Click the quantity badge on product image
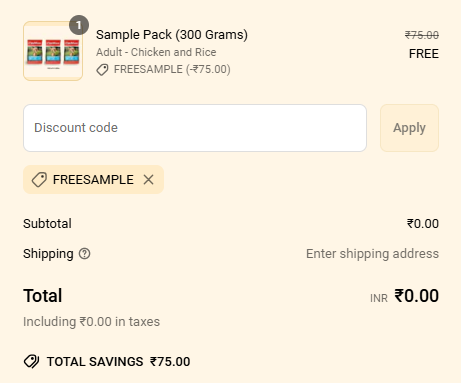This screenshot has width=461, height=383. [x=79, y=25]
